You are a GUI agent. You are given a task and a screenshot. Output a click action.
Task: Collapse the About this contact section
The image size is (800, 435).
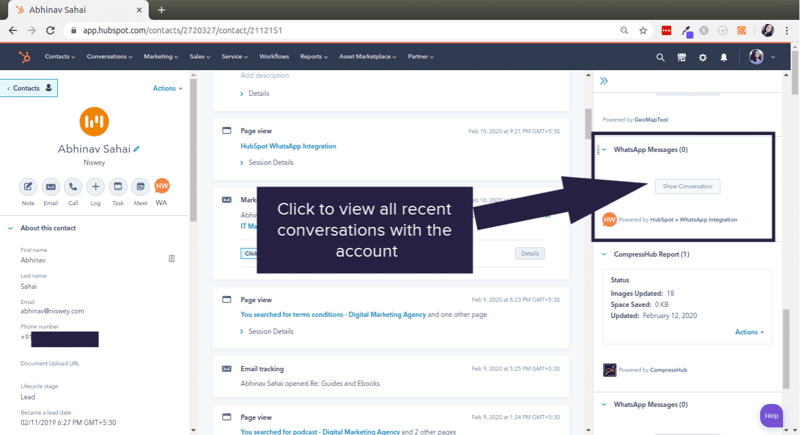point(11,228)
